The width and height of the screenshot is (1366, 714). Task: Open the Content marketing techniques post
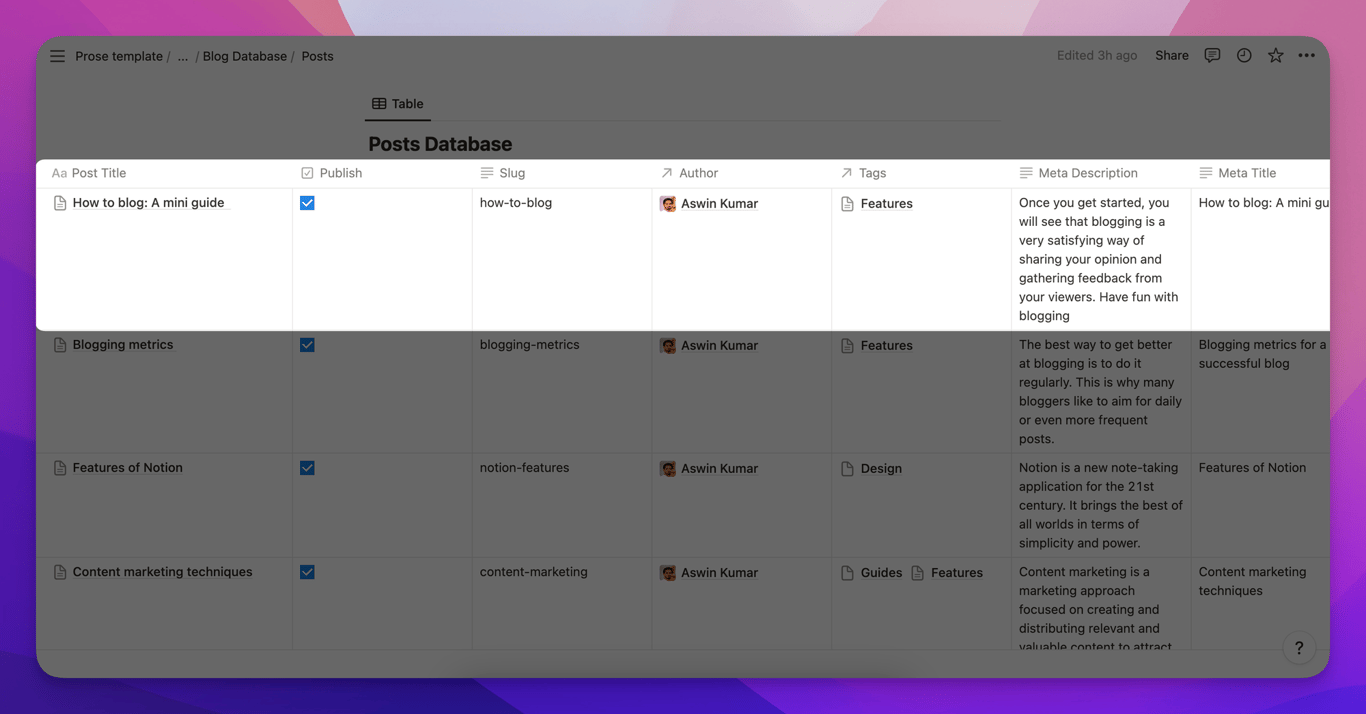pyautogui.click(x=162, y=572)
